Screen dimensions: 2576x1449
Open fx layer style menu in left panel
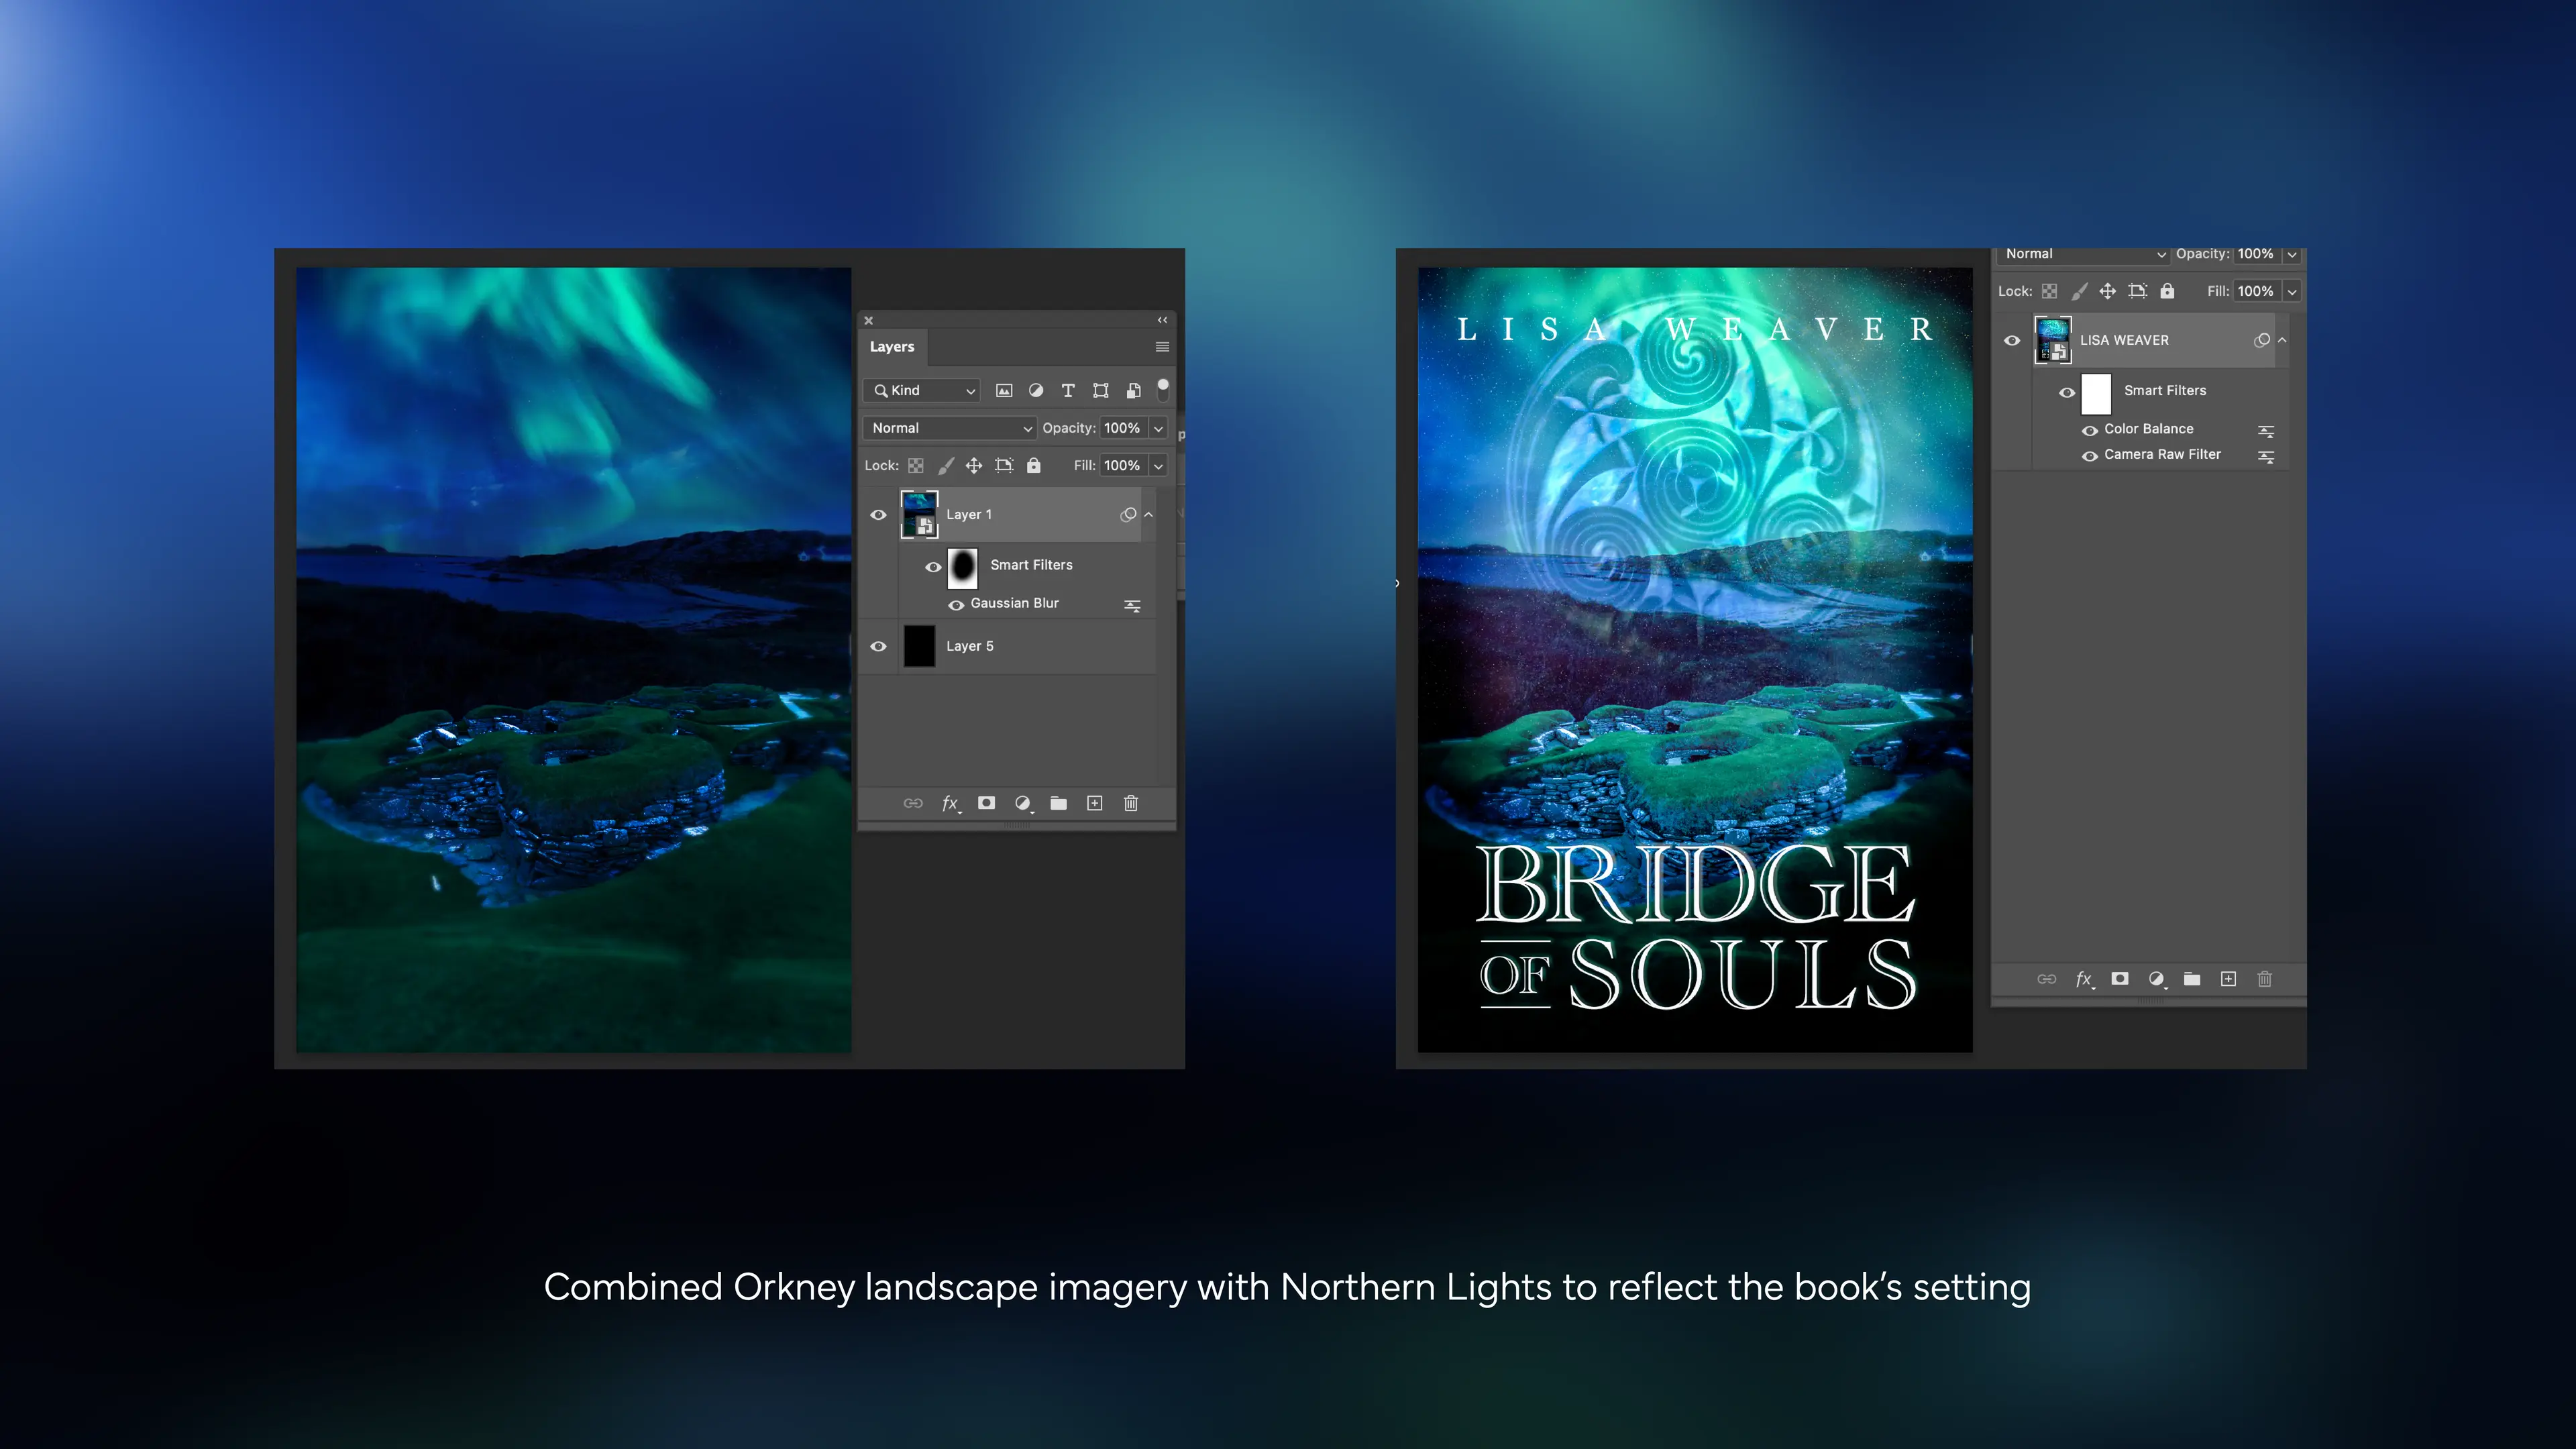tap(950, 803)
